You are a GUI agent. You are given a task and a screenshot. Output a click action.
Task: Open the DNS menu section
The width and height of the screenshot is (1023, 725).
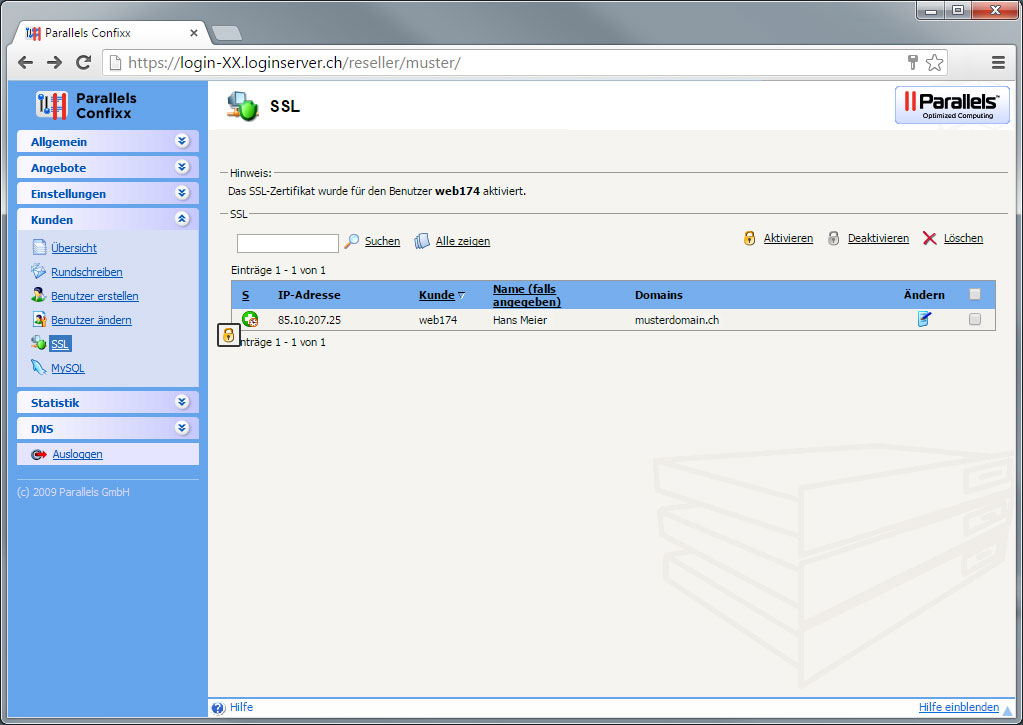coord(108,429)
